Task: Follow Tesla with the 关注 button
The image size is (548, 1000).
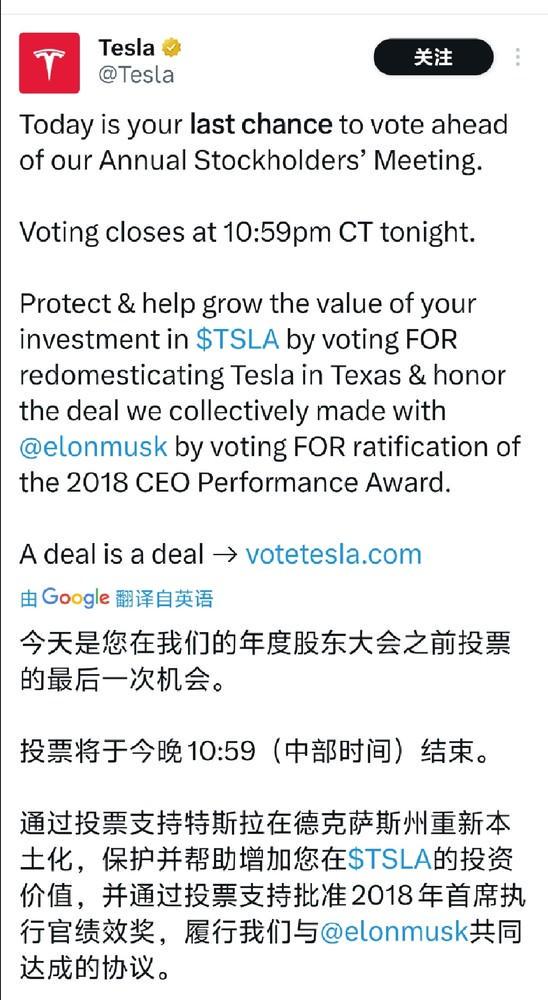Action: (434, 57)
